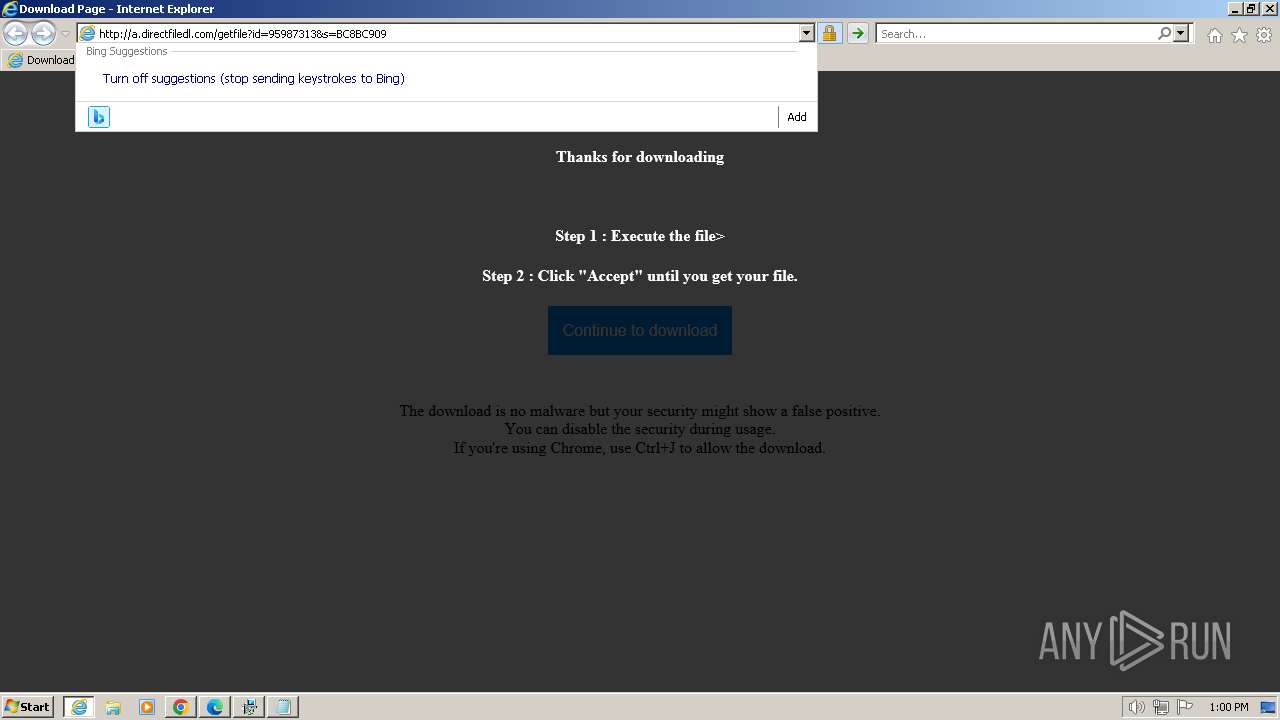The width and height of the screenshot is (1280, 720).
Task: Close the Internet Explorer window
Action: pos(1269,9)
